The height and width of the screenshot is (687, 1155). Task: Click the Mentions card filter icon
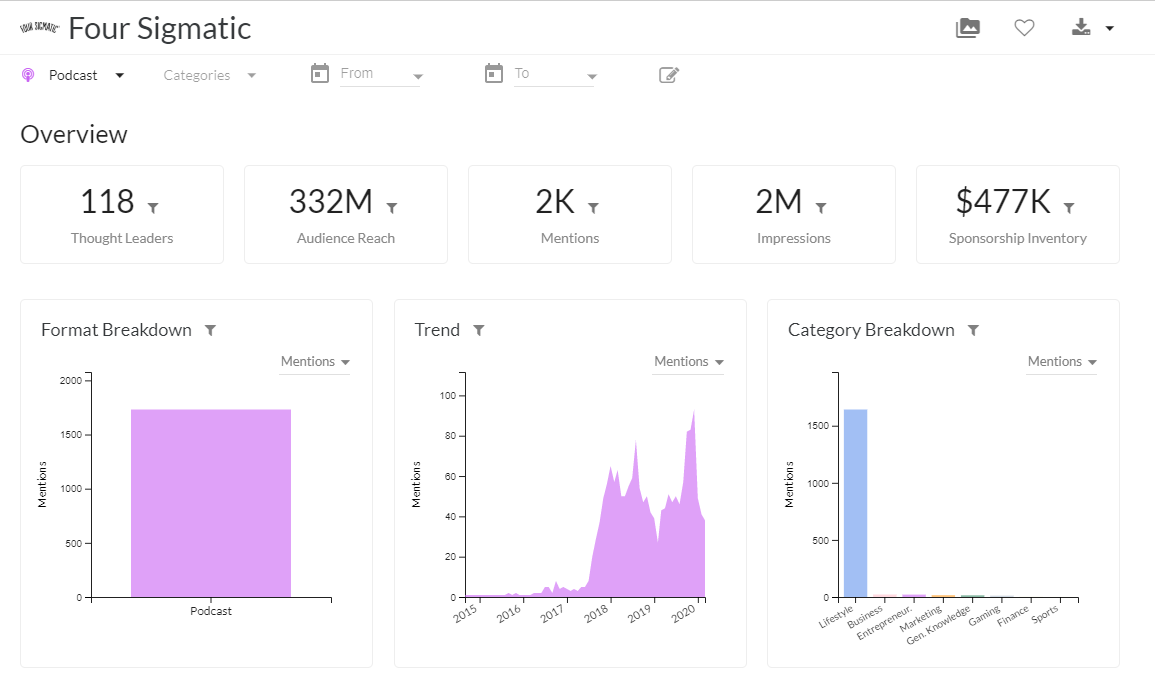(593, 208)
